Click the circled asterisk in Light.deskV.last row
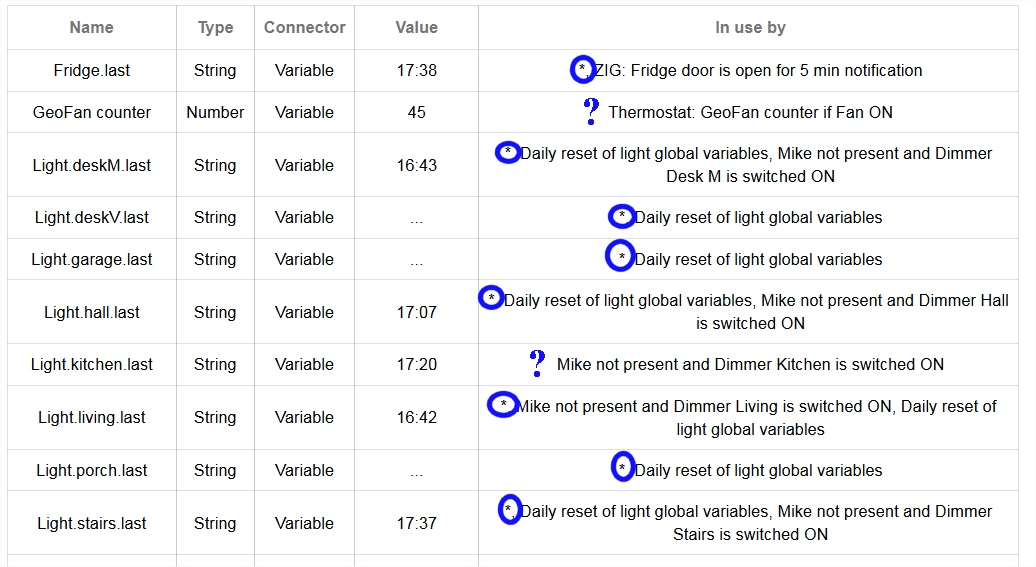 (x=621, y=216)
